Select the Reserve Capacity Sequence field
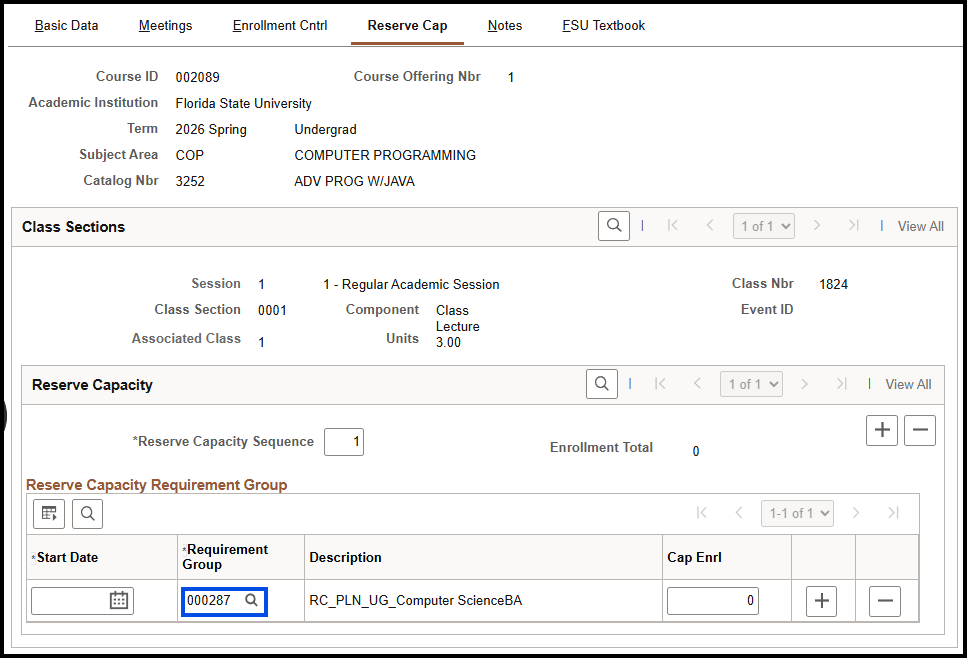 [343, 441]
